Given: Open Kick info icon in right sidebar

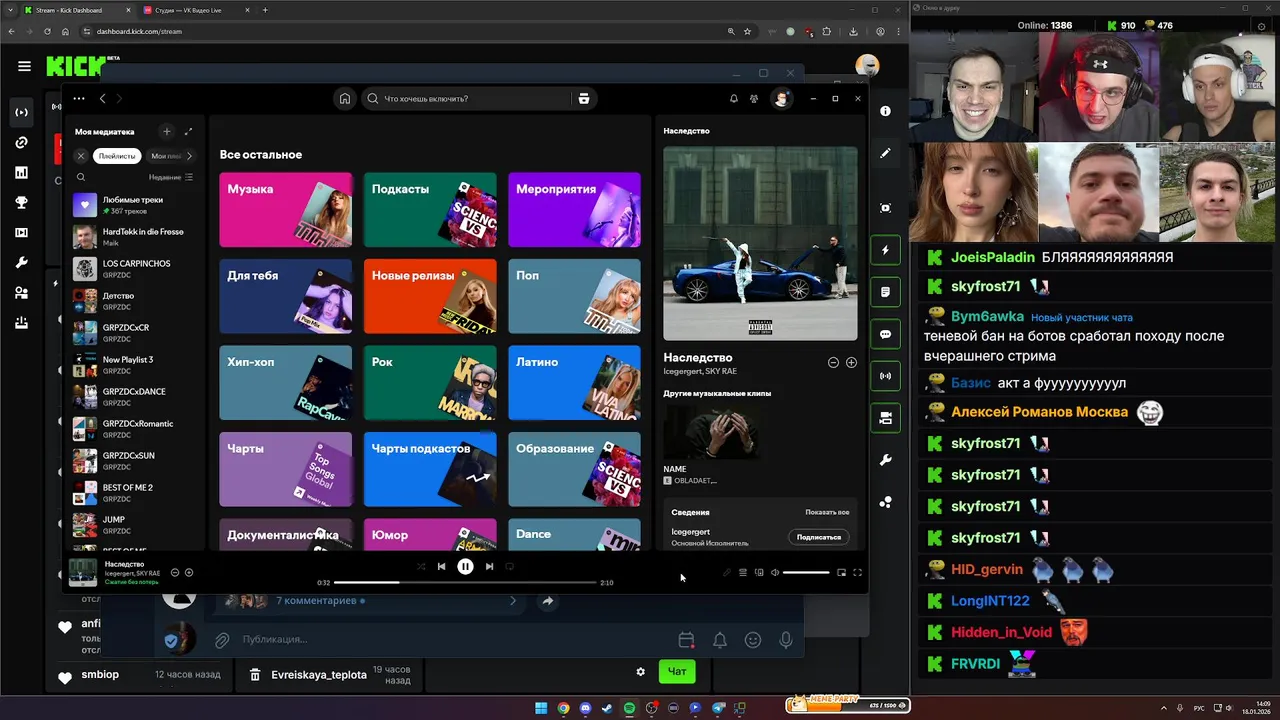Looking at the screenshot, I should [x=885, y=111].
